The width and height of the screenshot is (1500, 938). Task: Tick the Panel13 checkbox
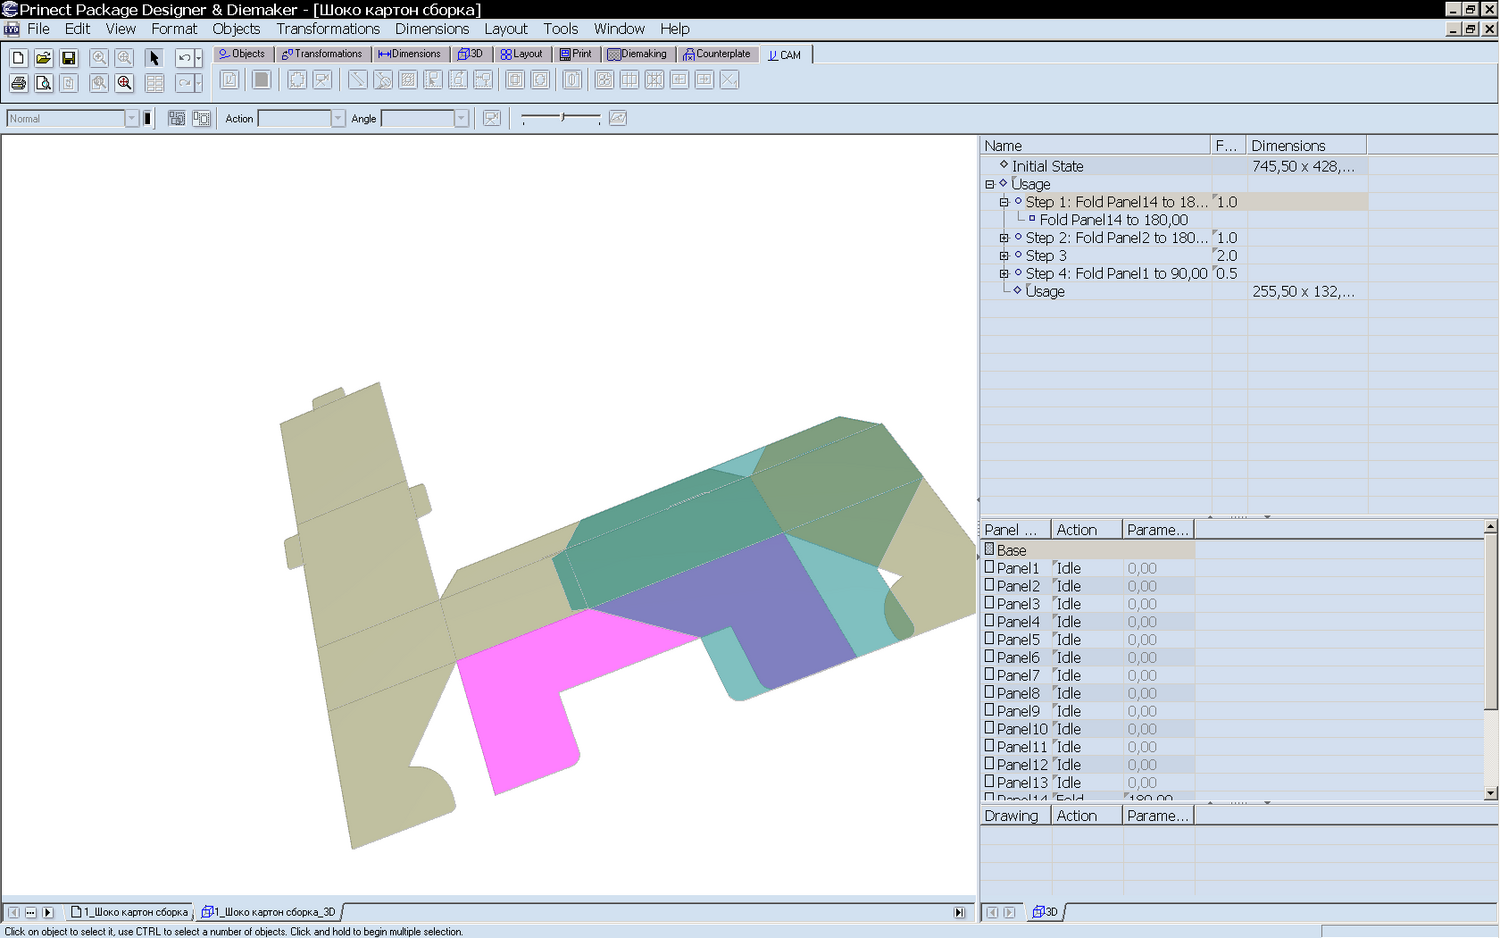tap(990, 782)
